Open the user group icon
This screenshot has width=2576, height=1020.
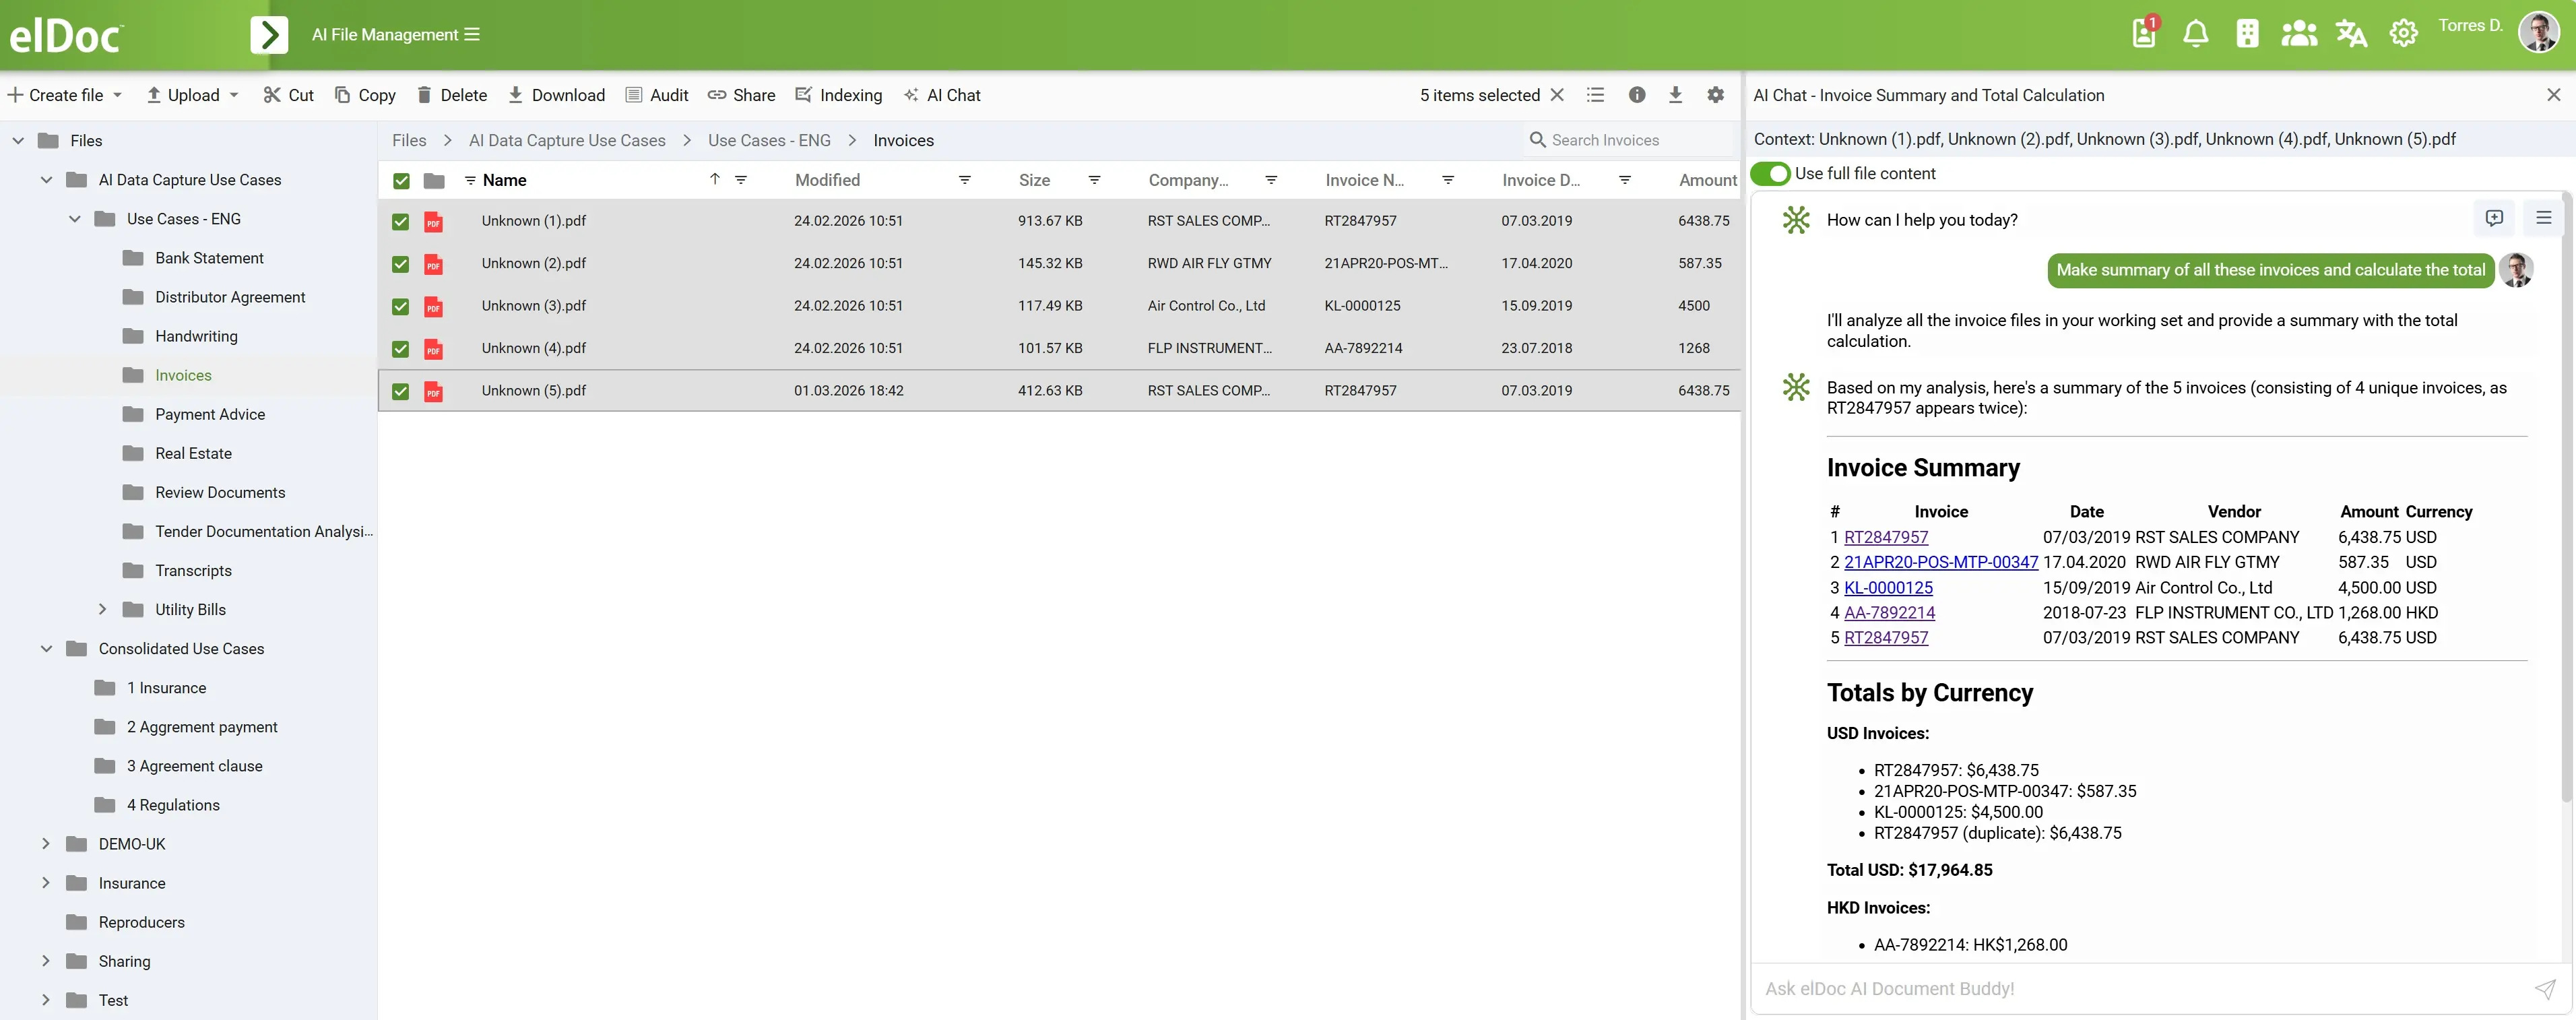pos(2298,34)
